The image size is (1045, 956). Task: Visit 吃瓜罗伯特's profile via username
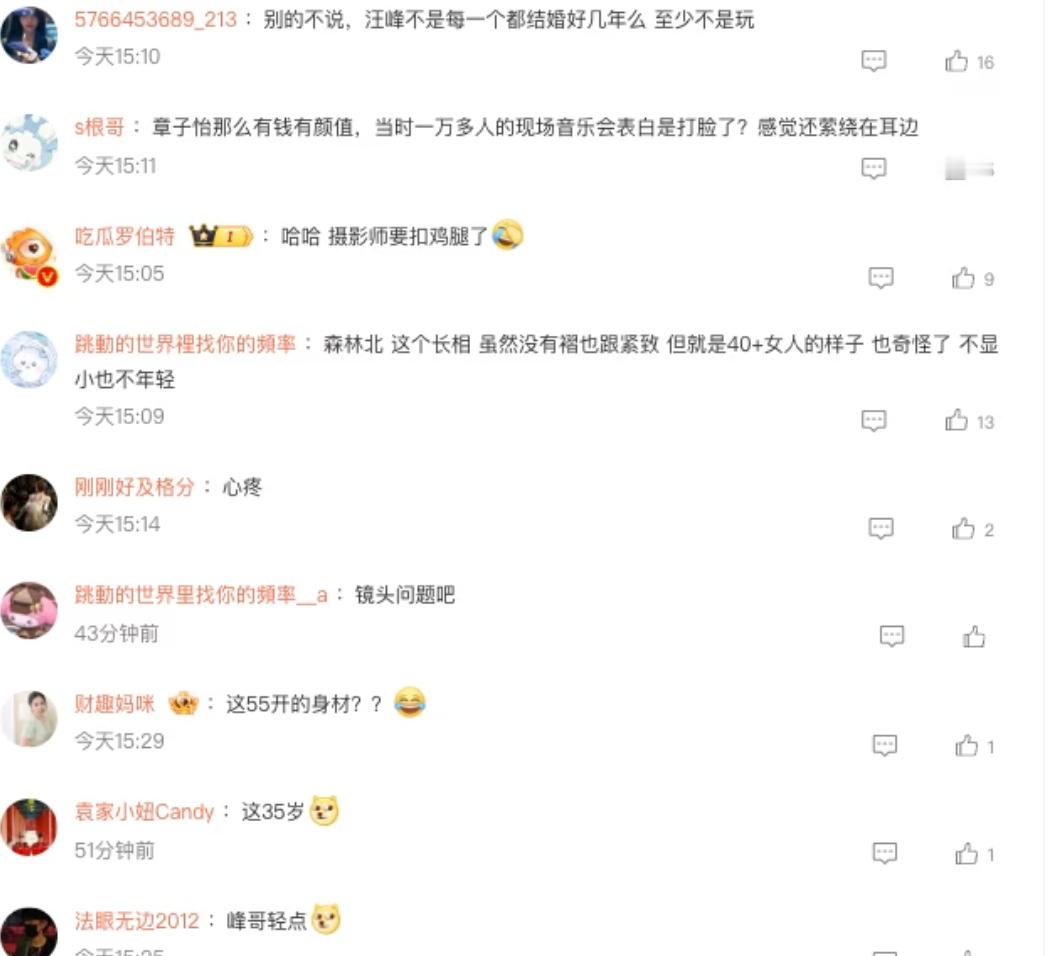pyautogui.click(x=125, y=236)
